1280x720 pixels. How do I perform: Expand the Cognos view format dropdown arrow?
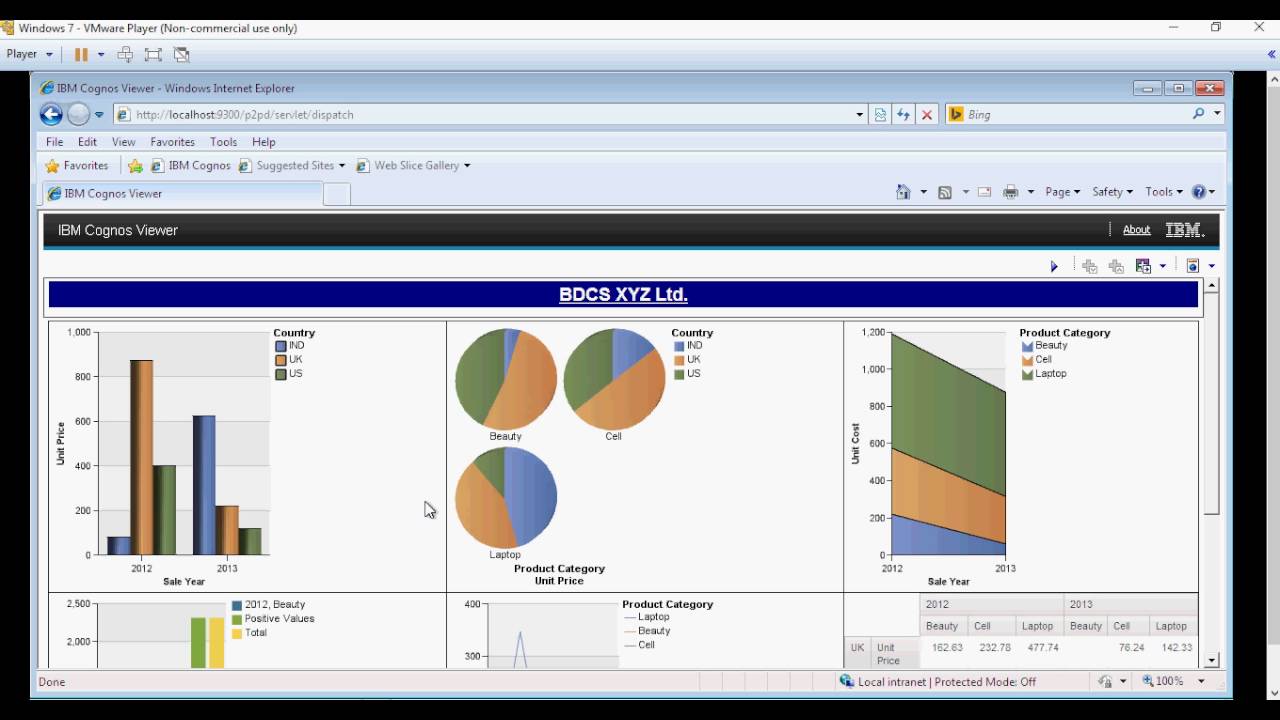click(1211, 266)
